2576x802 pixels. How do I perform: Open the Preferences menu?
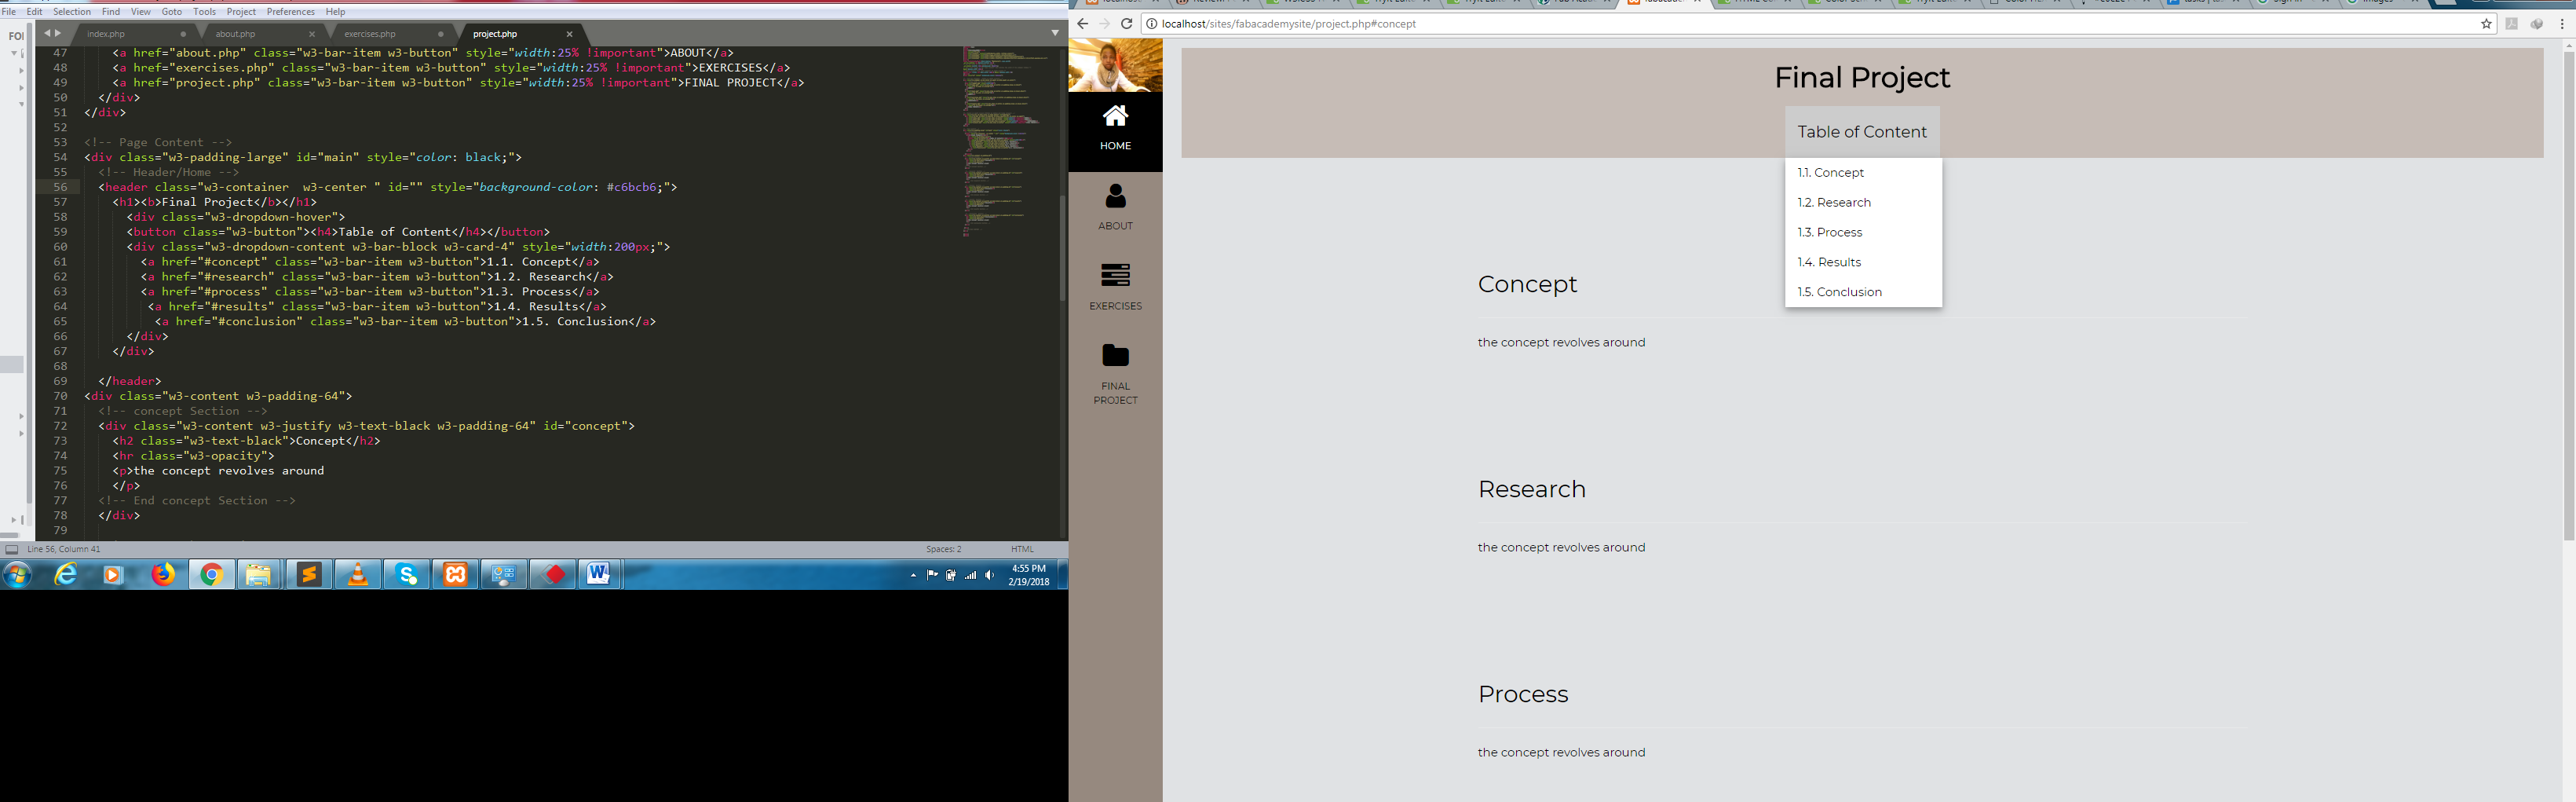(291, 12)
